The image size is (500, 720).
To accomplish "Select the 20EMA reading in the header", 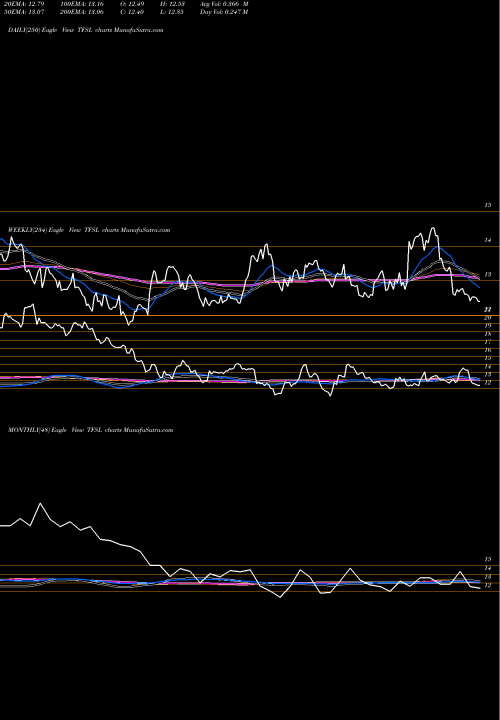I will (24, 4).
